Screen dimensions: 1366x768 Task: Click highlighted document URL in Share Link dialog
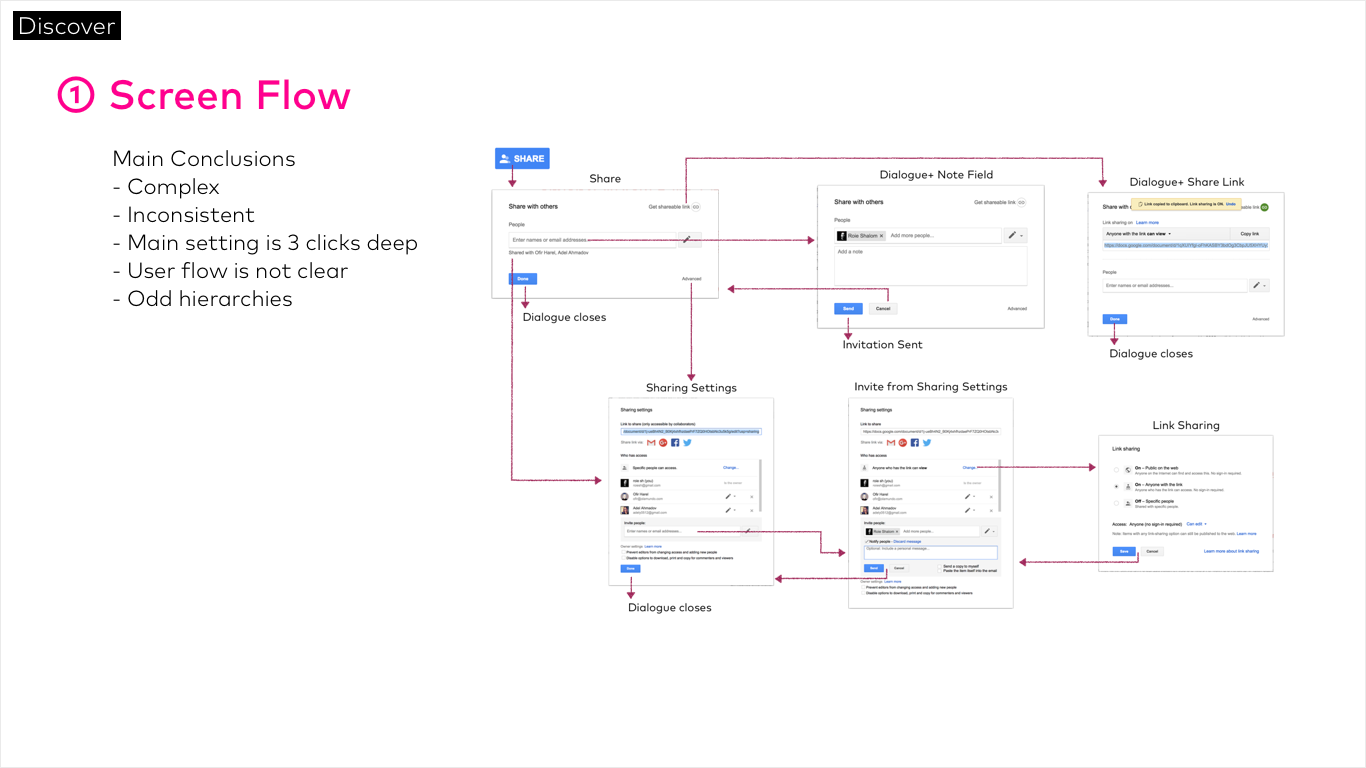(x=1186, y=245)
